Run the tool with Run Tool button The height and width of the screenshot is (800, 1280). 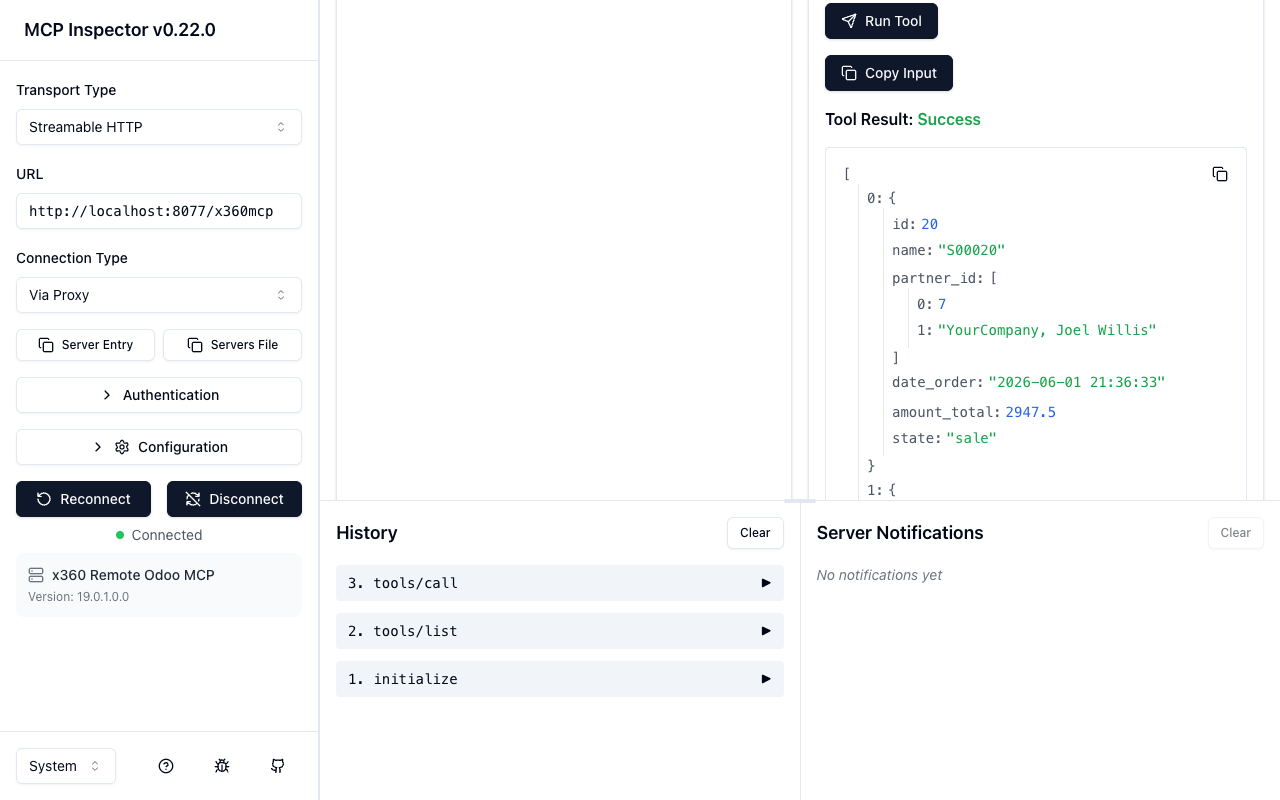tap(881, 21)
